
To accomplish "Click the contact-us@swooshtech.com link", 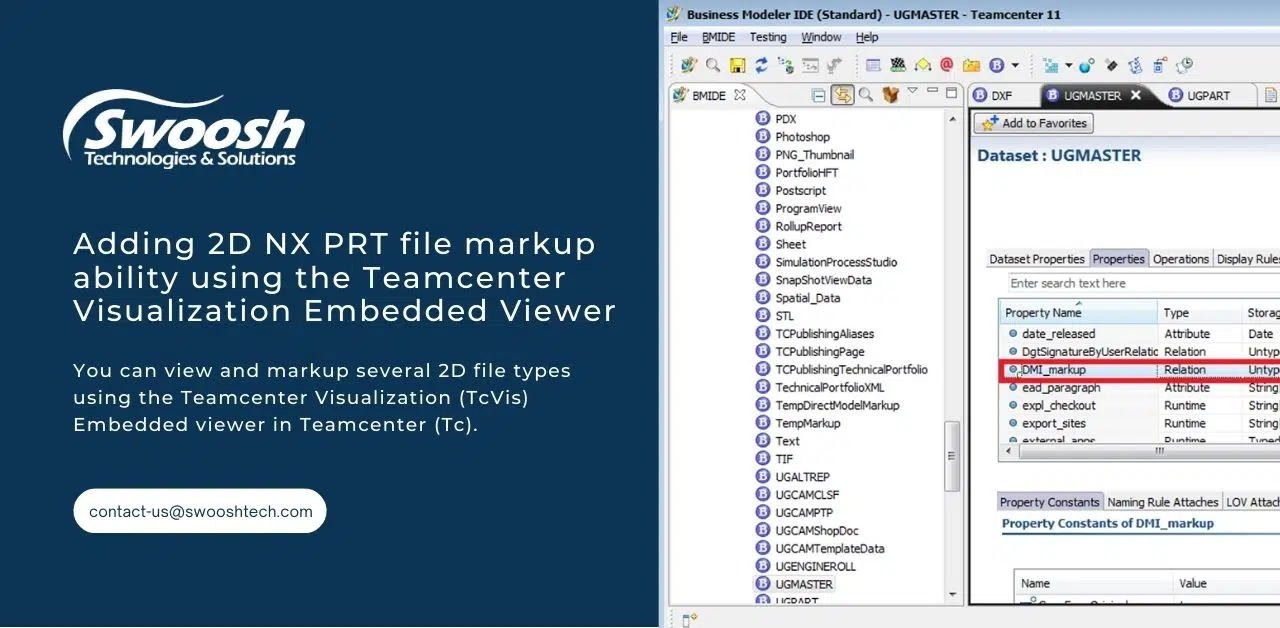I will [199, 510].
